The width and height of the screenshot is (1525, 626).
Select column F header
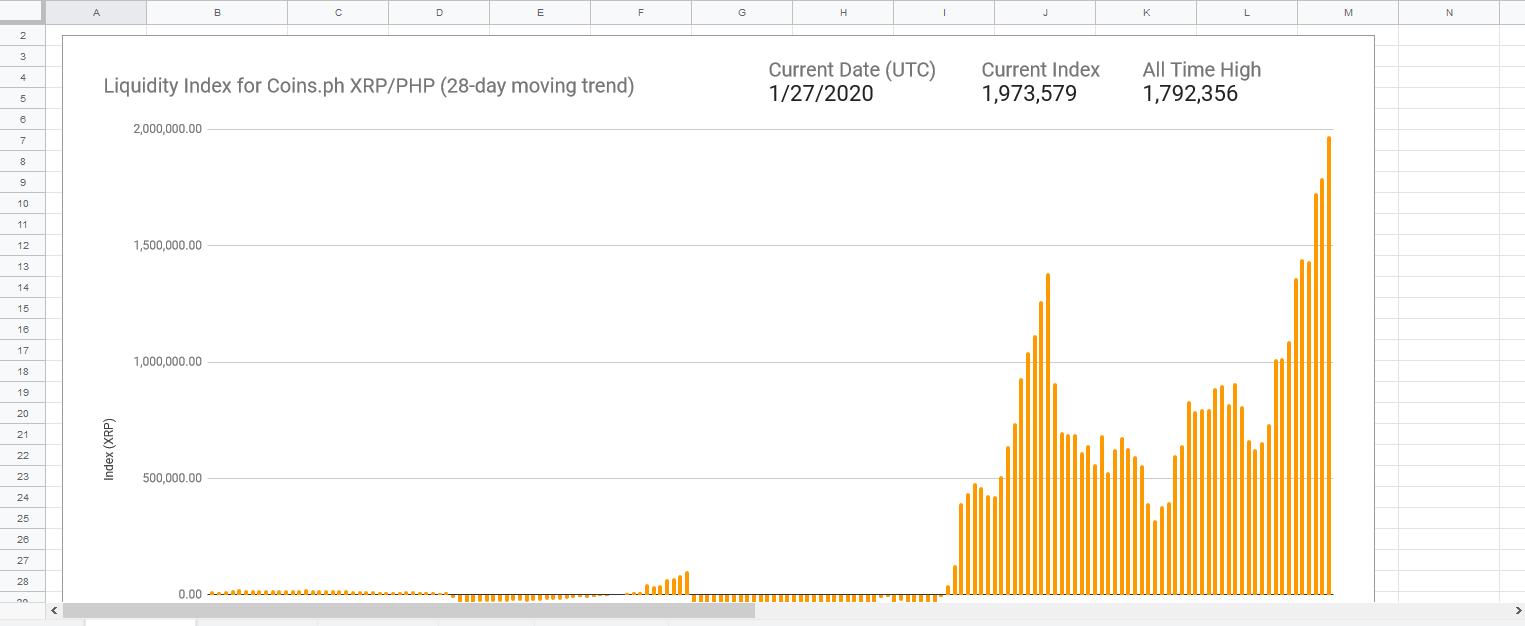(641, 12)
